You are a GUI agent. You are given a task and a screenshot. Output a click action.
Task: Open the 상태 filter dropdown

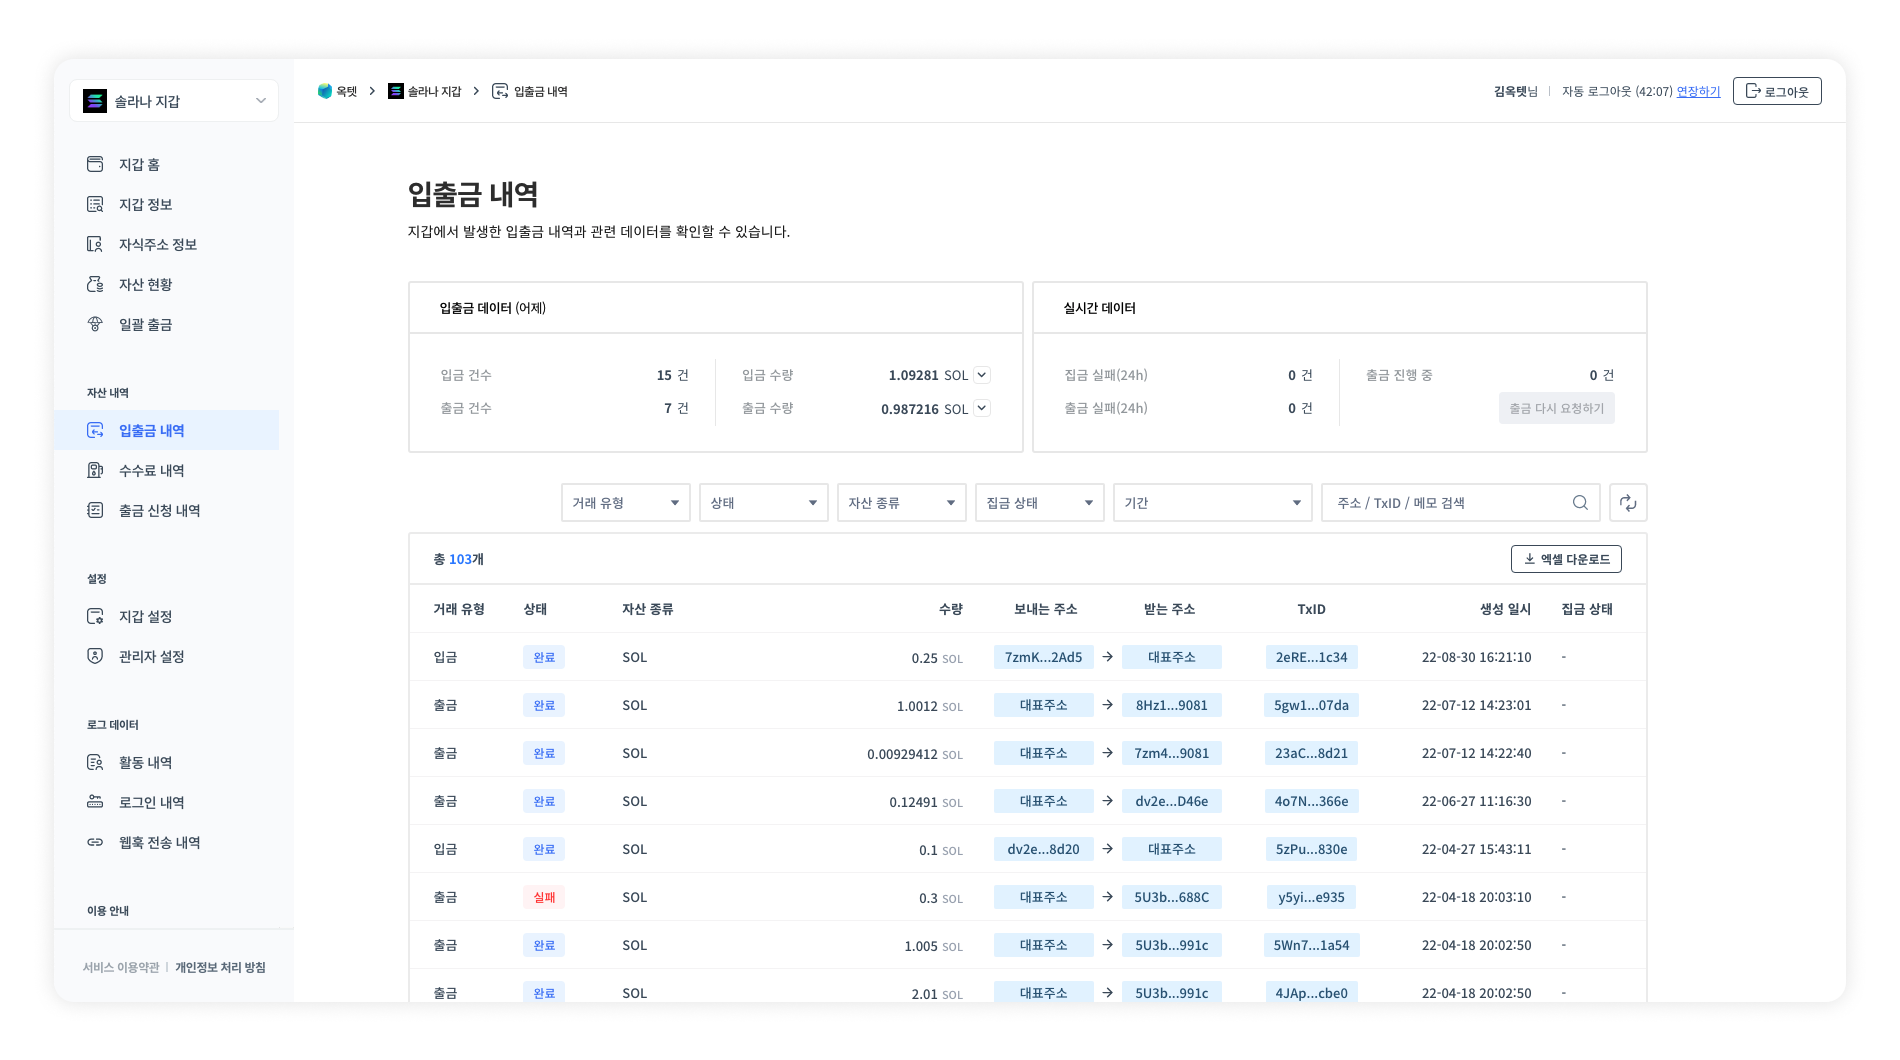(x=764, y=503)
